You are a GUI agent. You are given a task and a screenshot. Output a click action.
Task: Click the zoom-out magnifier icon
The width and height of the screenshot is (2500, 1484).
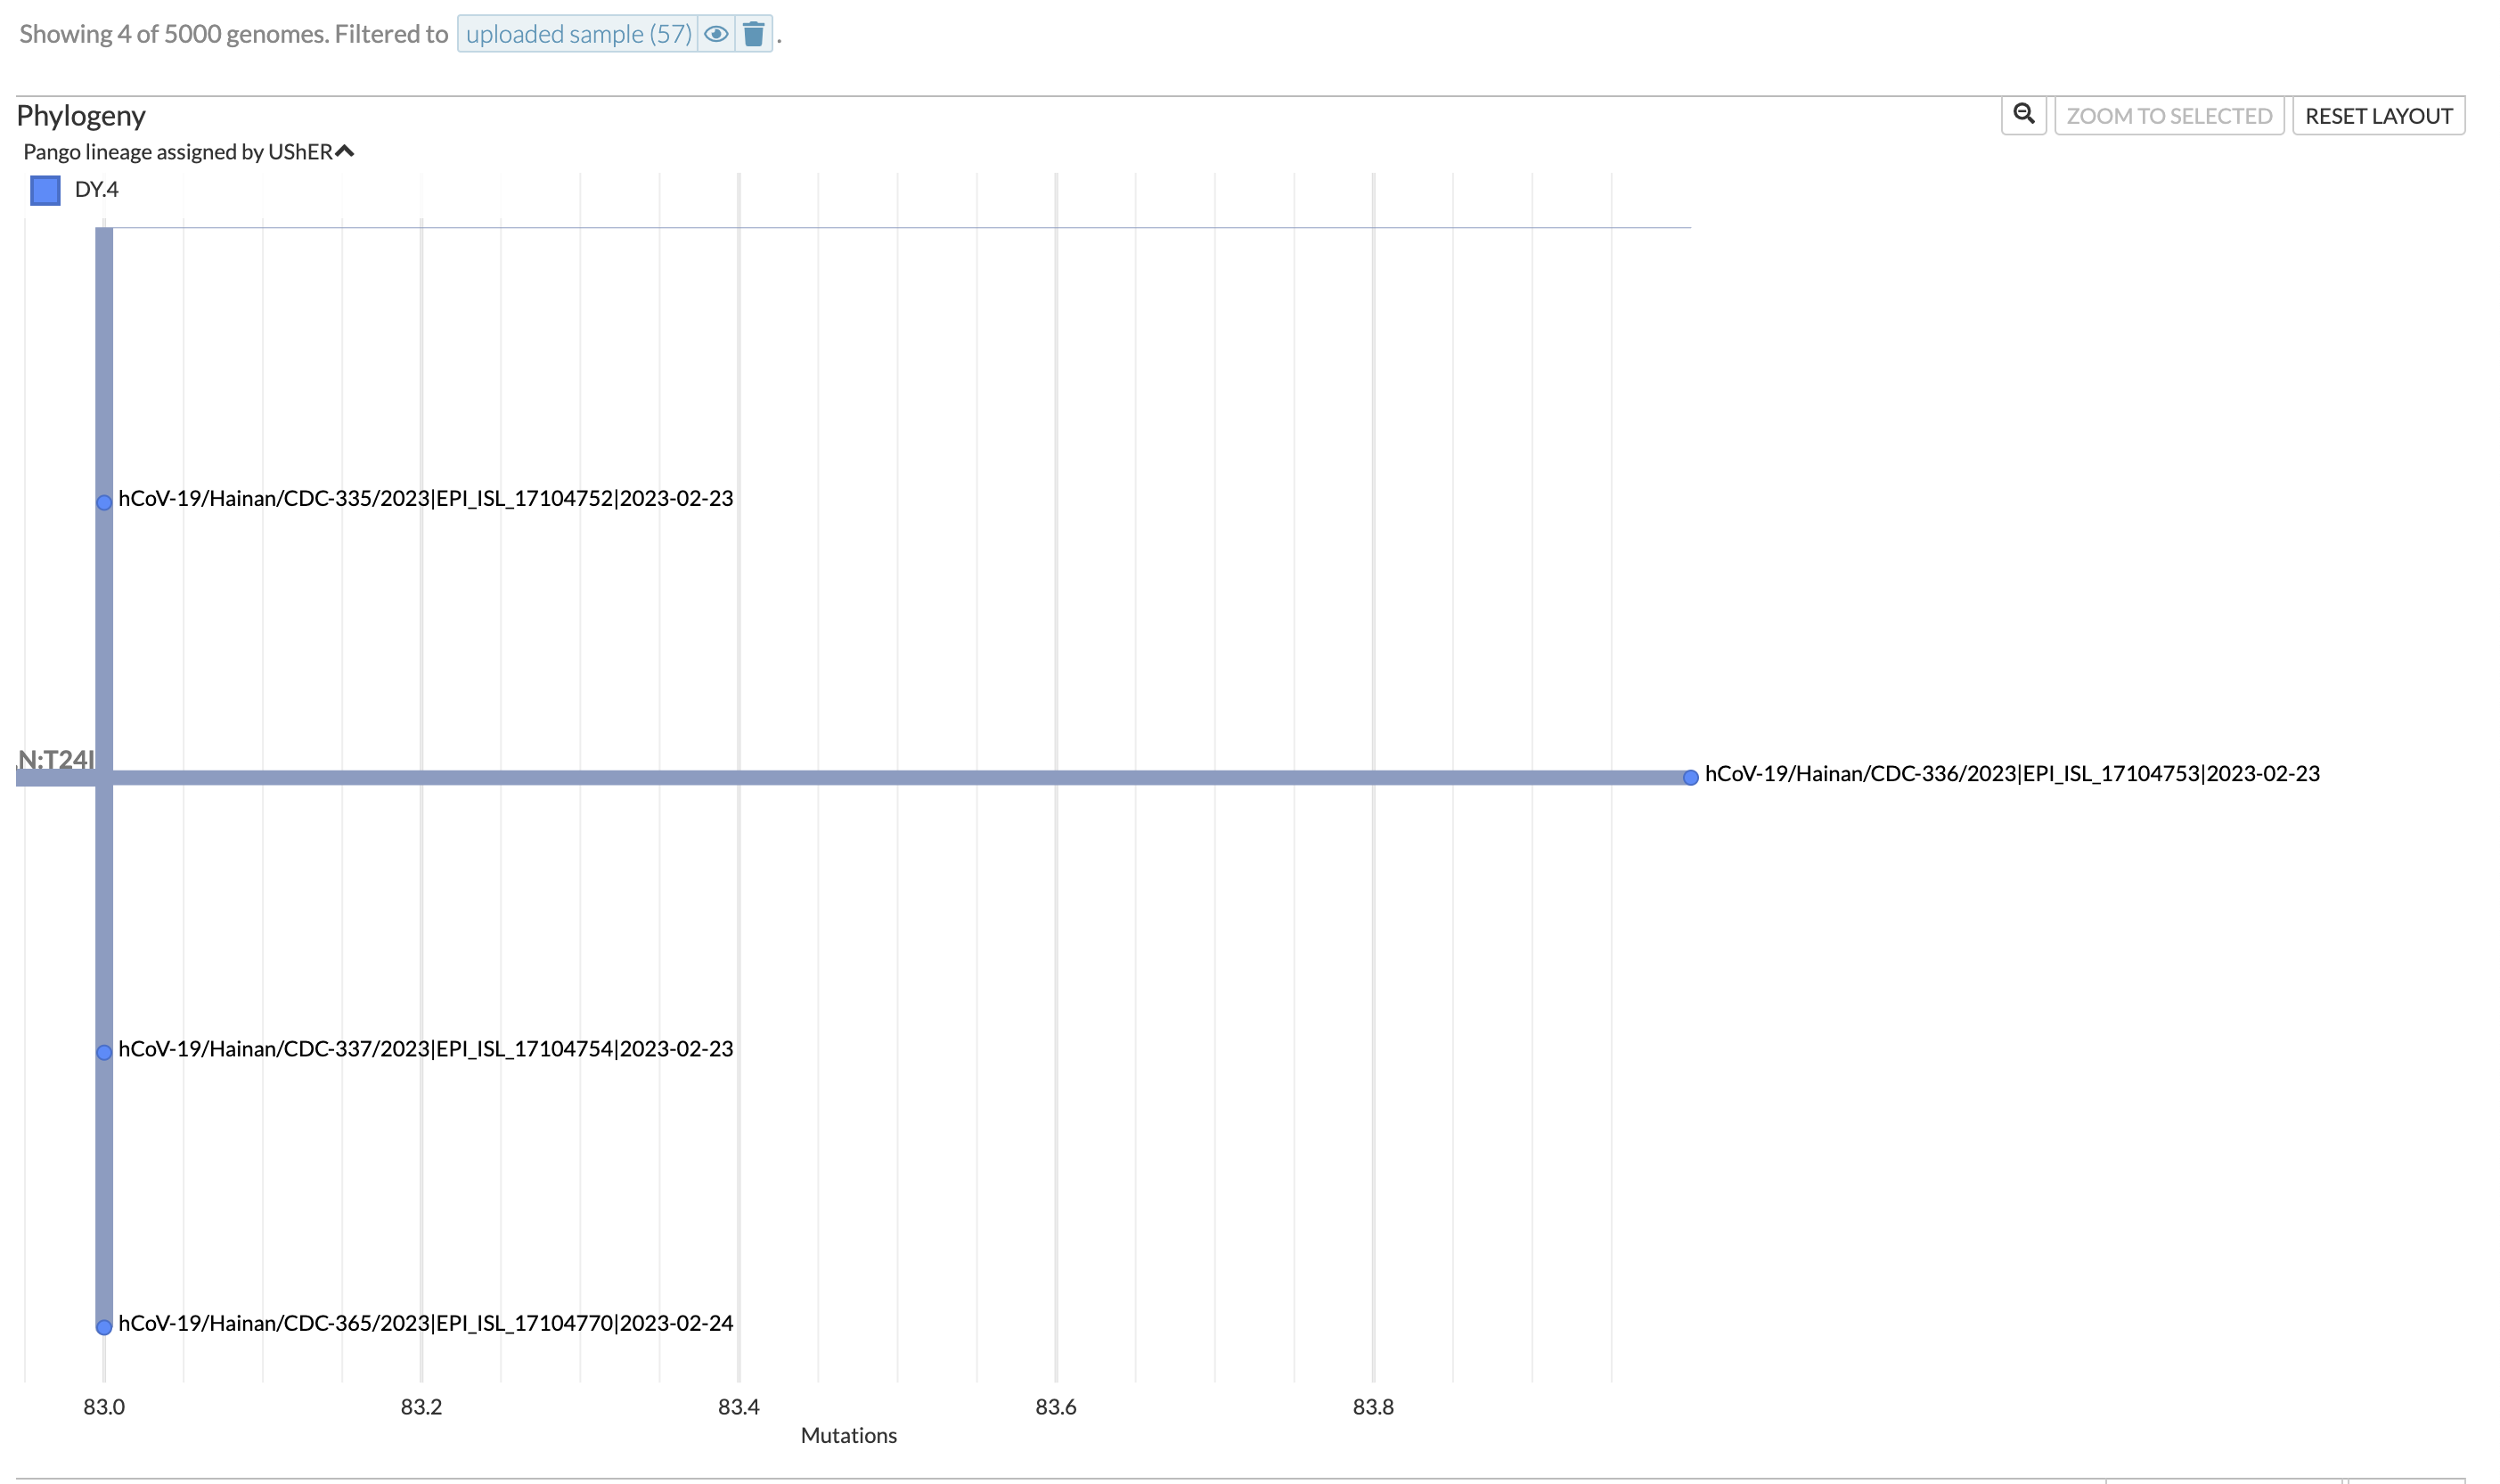(2023, 115)
